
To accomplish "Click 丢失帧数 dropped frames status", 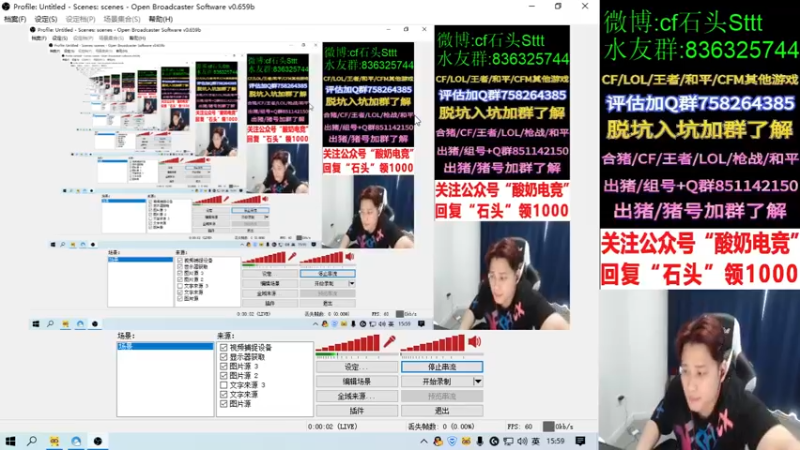I will coord(441,427).
